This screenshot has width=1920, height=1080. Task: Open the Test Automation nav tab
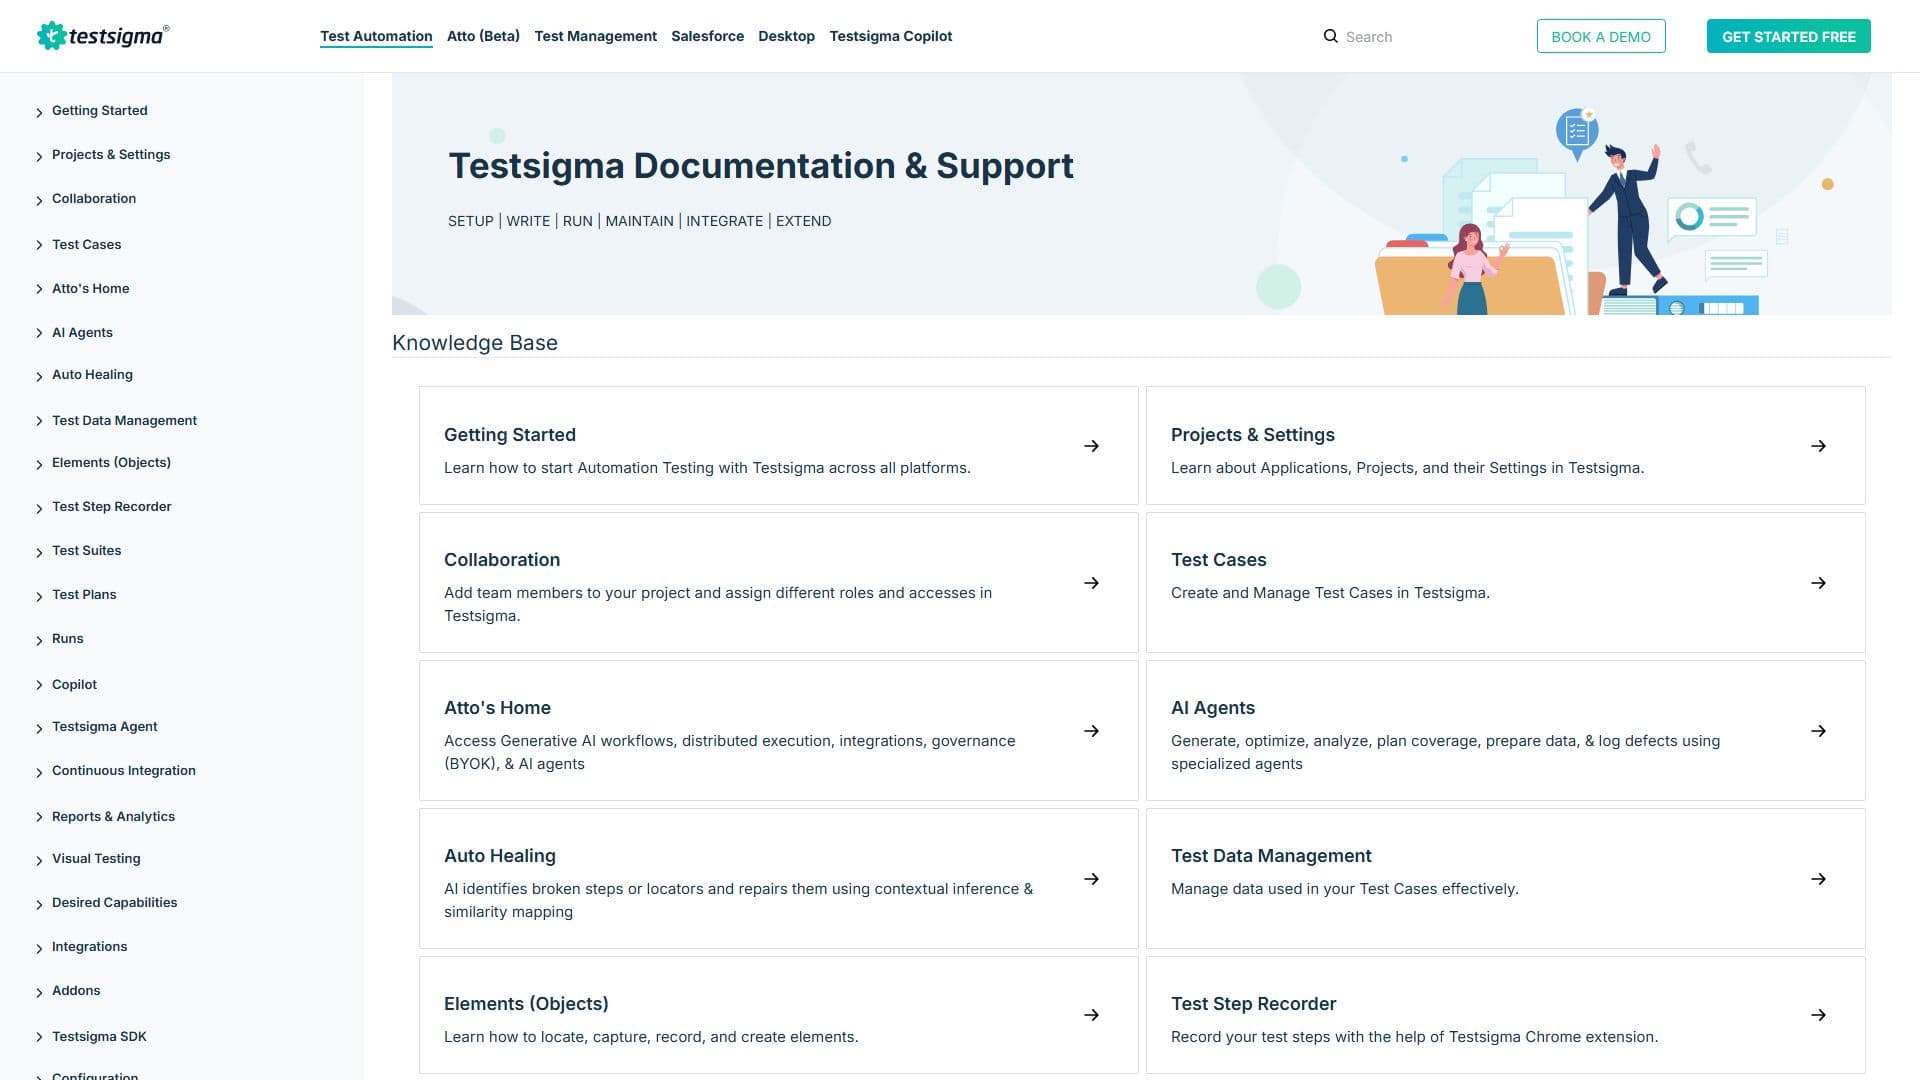coord(376,36)
